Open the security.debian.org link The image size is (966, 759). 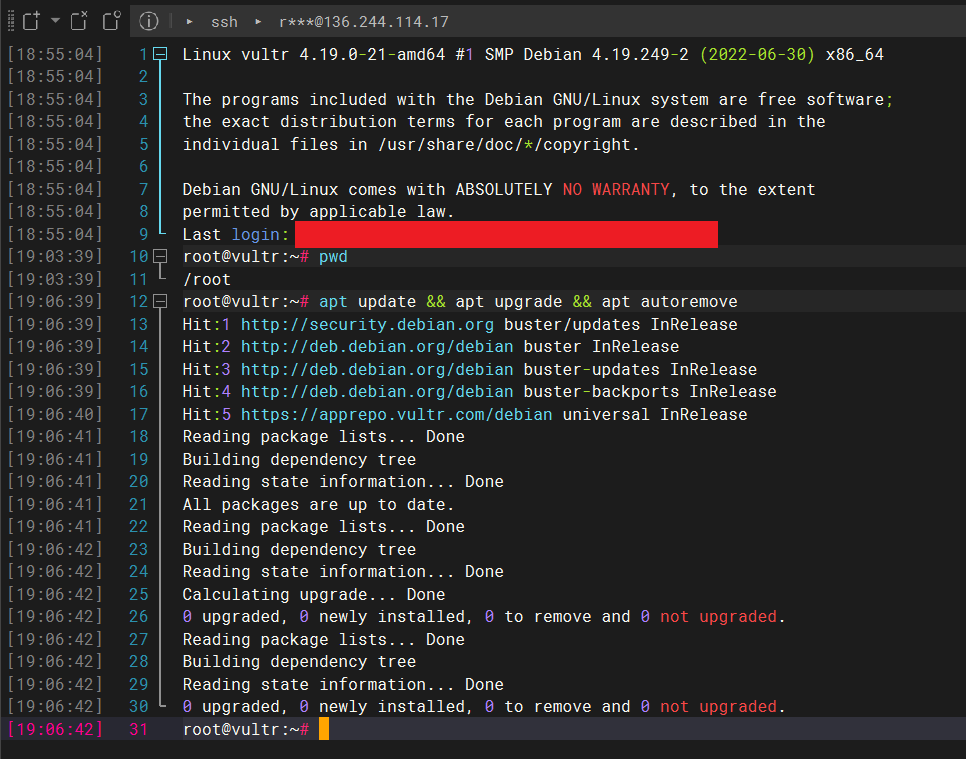click(367, 324)
